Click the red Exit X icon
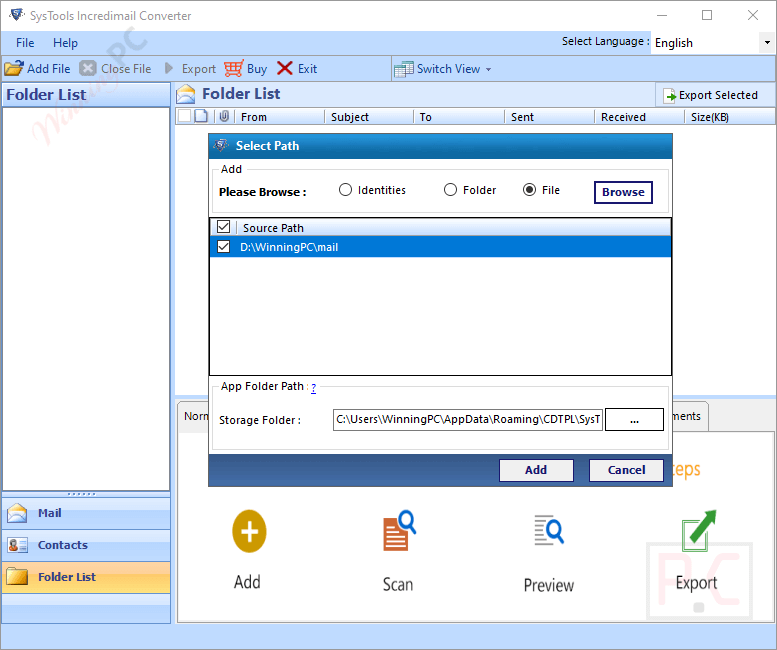The width and height of the screenshot is (777, 650). coord(284,68)
